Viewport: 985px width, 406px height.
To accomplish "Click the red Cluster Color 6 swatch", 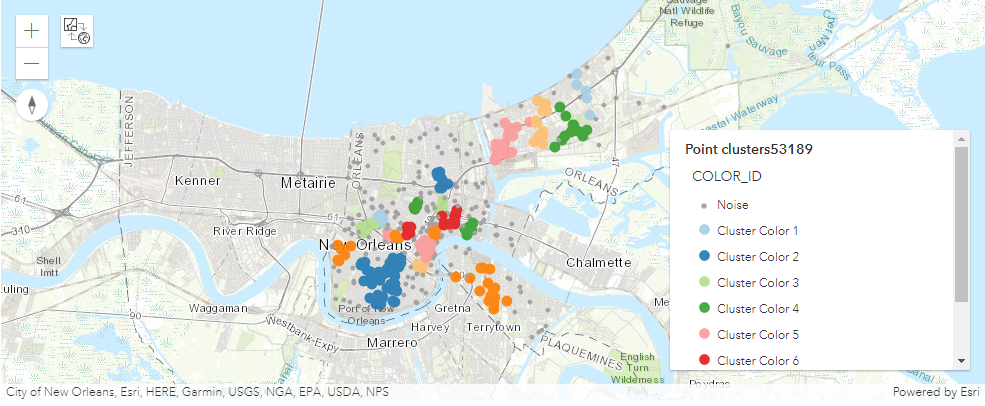I will [x=704, y=361].
